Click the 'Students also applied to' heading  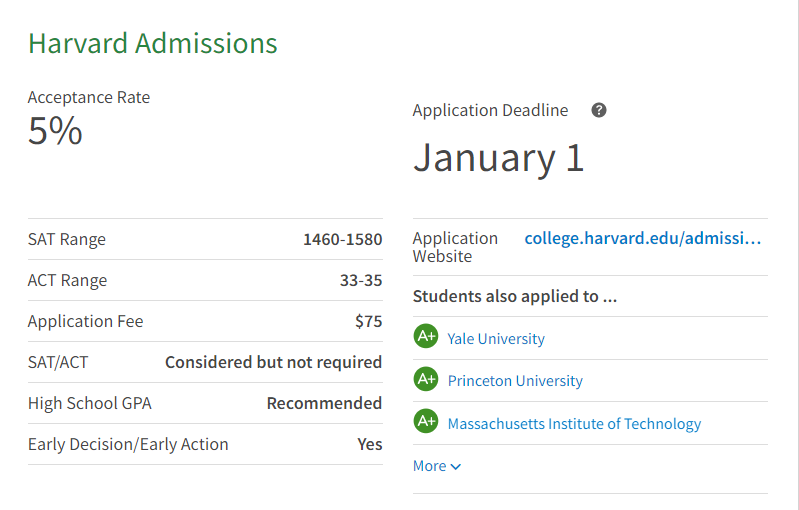point(515,296)
